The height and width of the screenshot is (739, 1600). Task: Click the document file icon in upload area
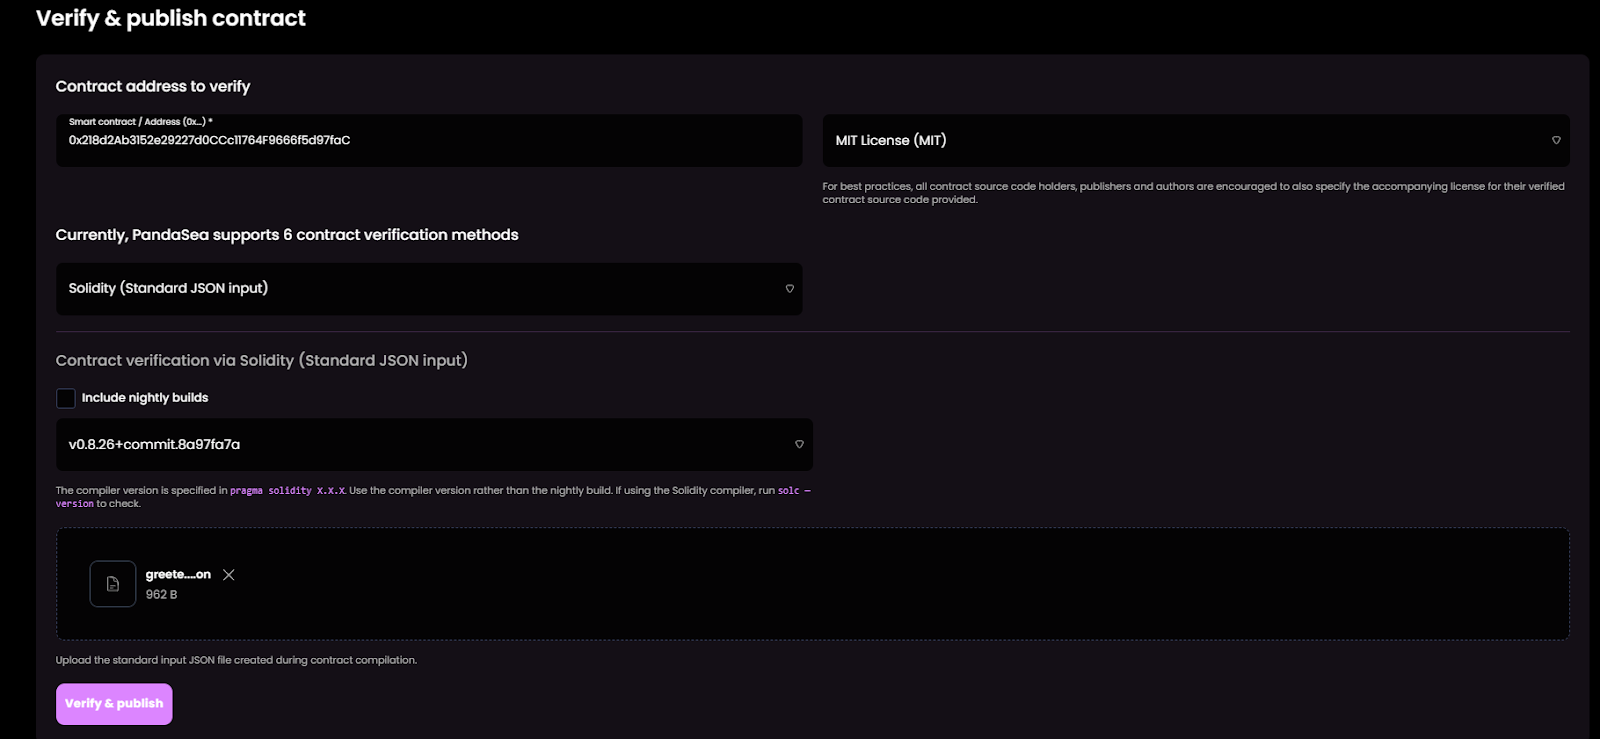[112, 583]
